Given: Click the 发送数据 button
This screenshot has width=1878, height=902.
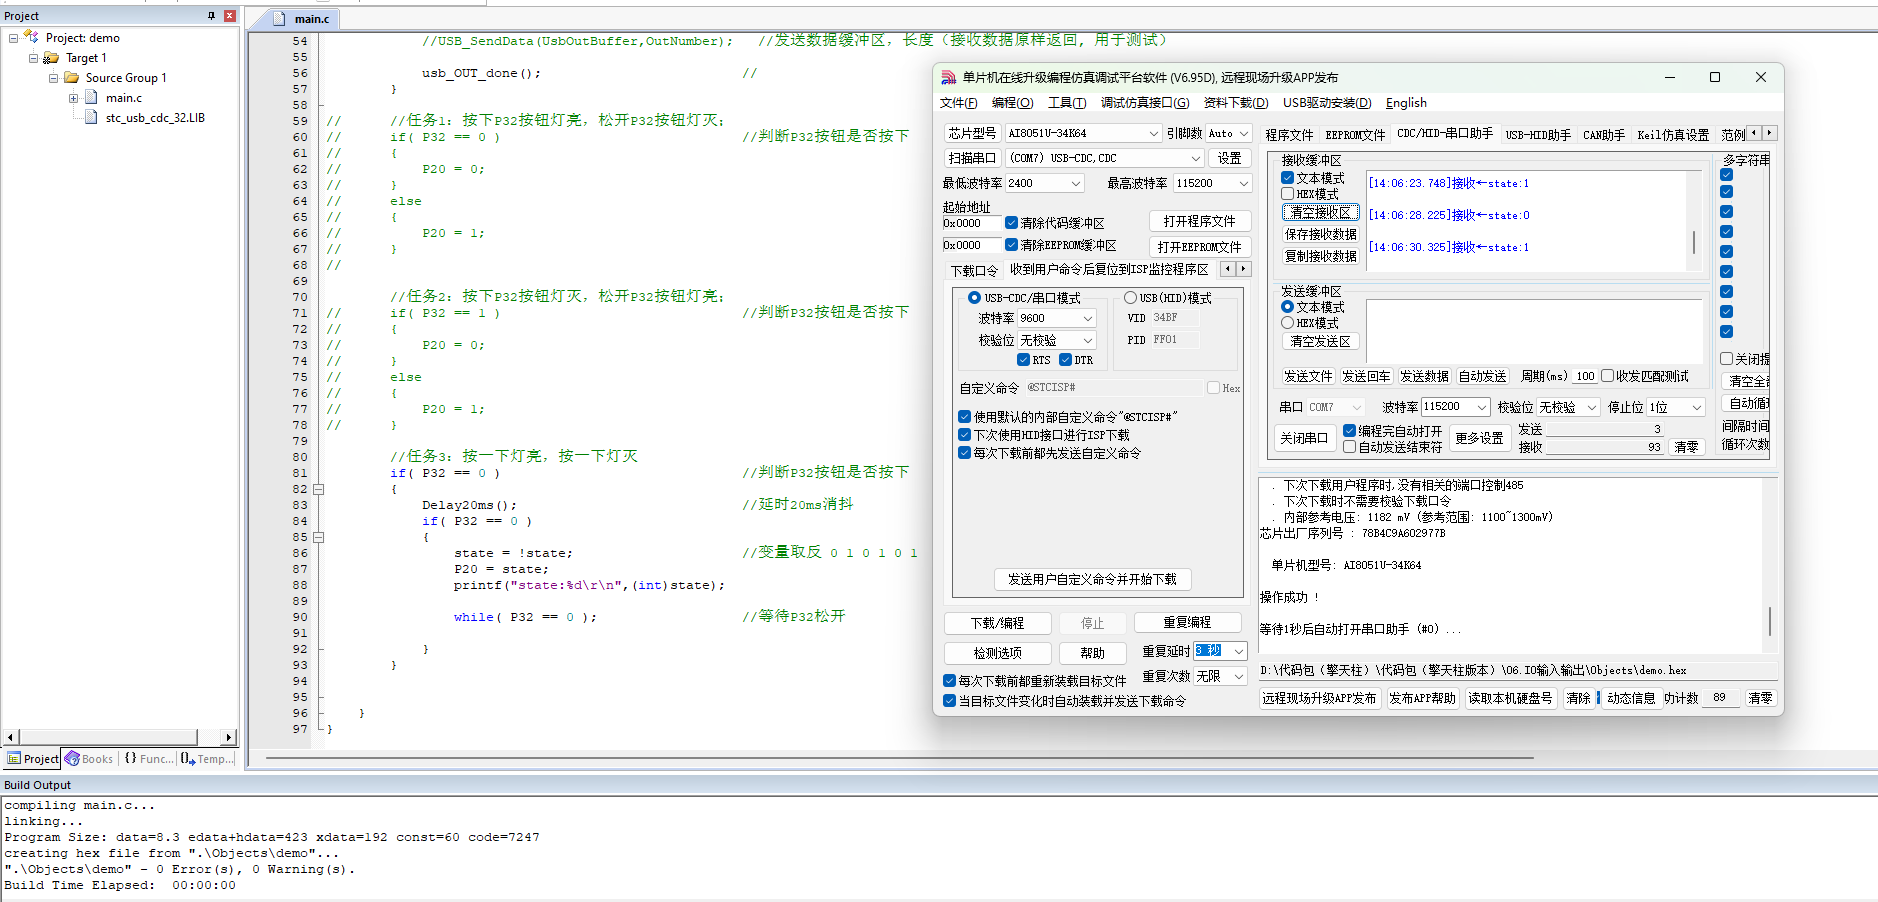Looking at the screenshot, I should point(1424,376).
